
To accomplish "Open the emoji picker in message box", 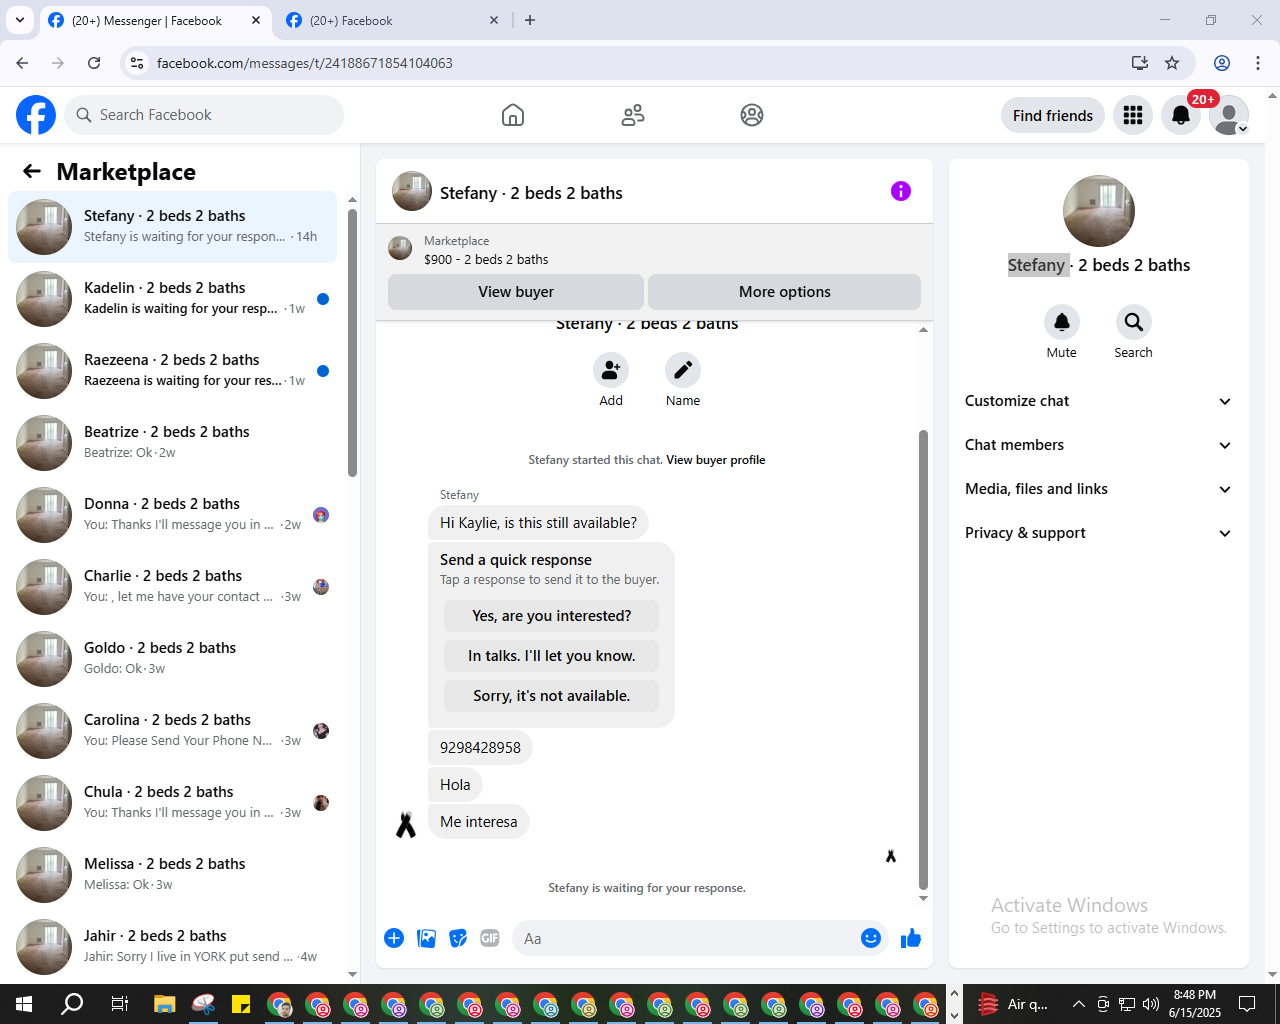I will click(x=871, y=938).
